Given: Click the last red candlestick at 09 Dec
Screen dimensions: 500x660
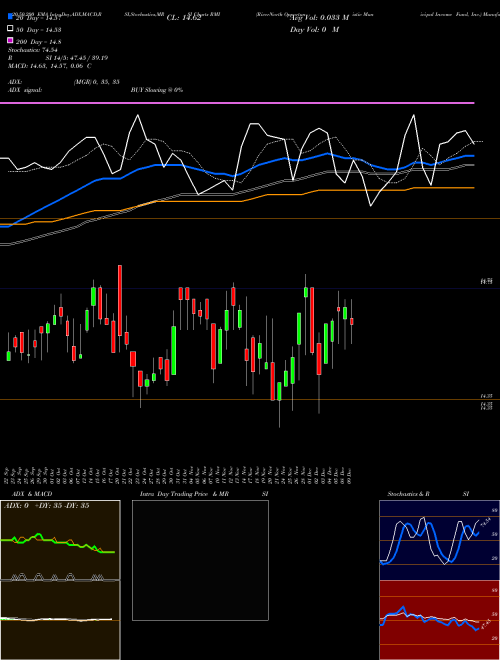Looking at the screenshot, I should click(x=351, y=322).
